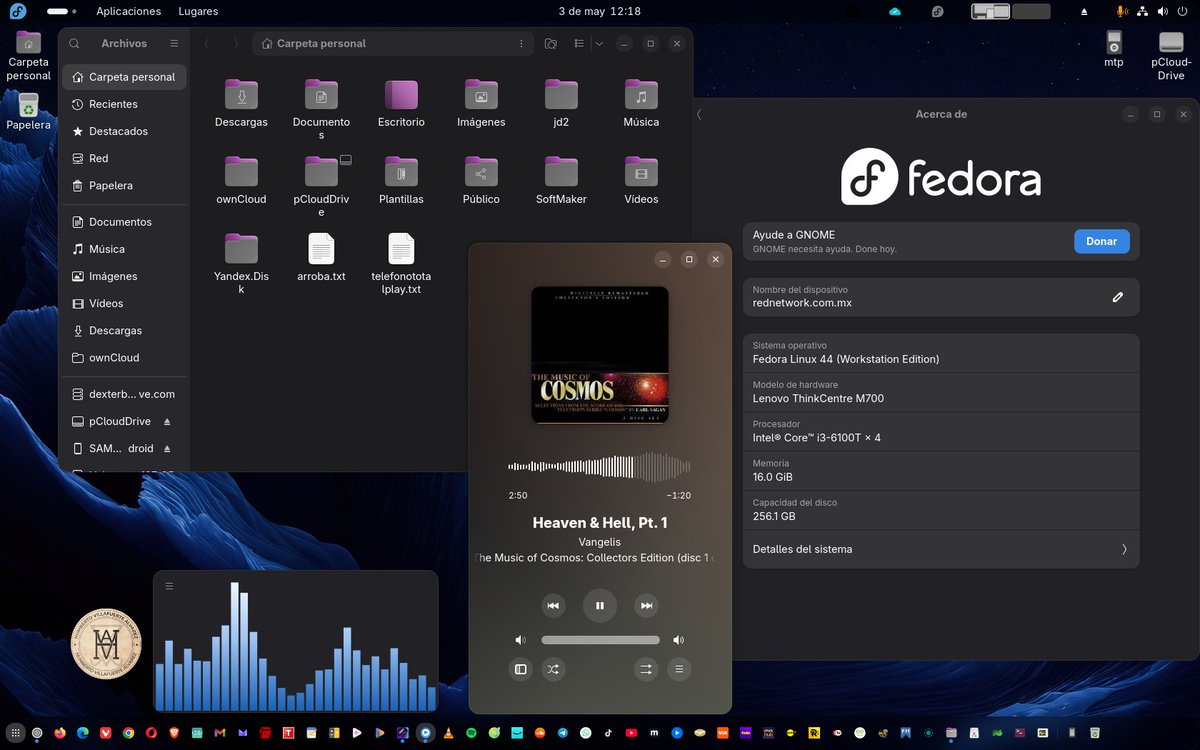Toggle repeat mode in the music player
1200x750 pixels.
tap(646, 669)
